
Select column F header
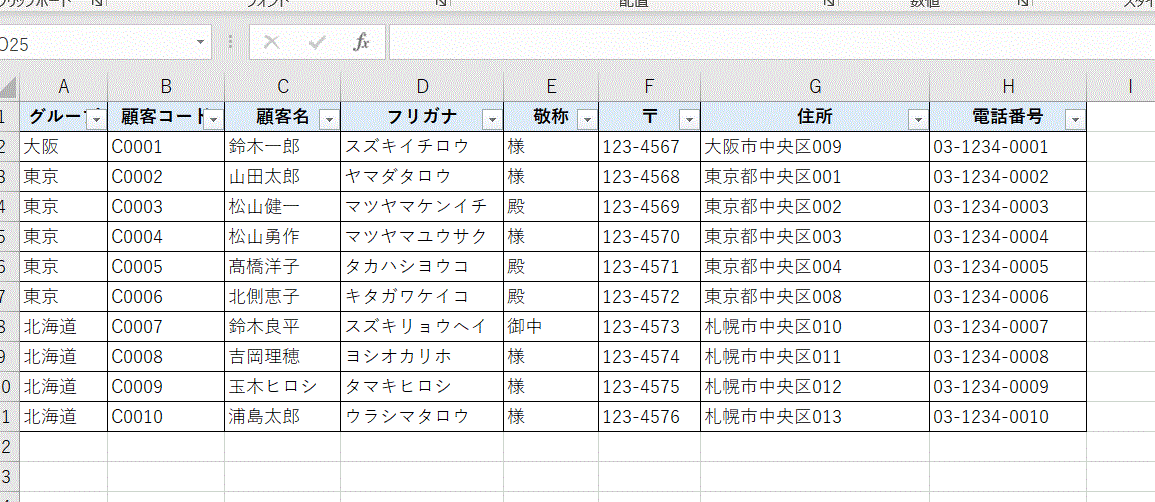(x=649, y=87)
